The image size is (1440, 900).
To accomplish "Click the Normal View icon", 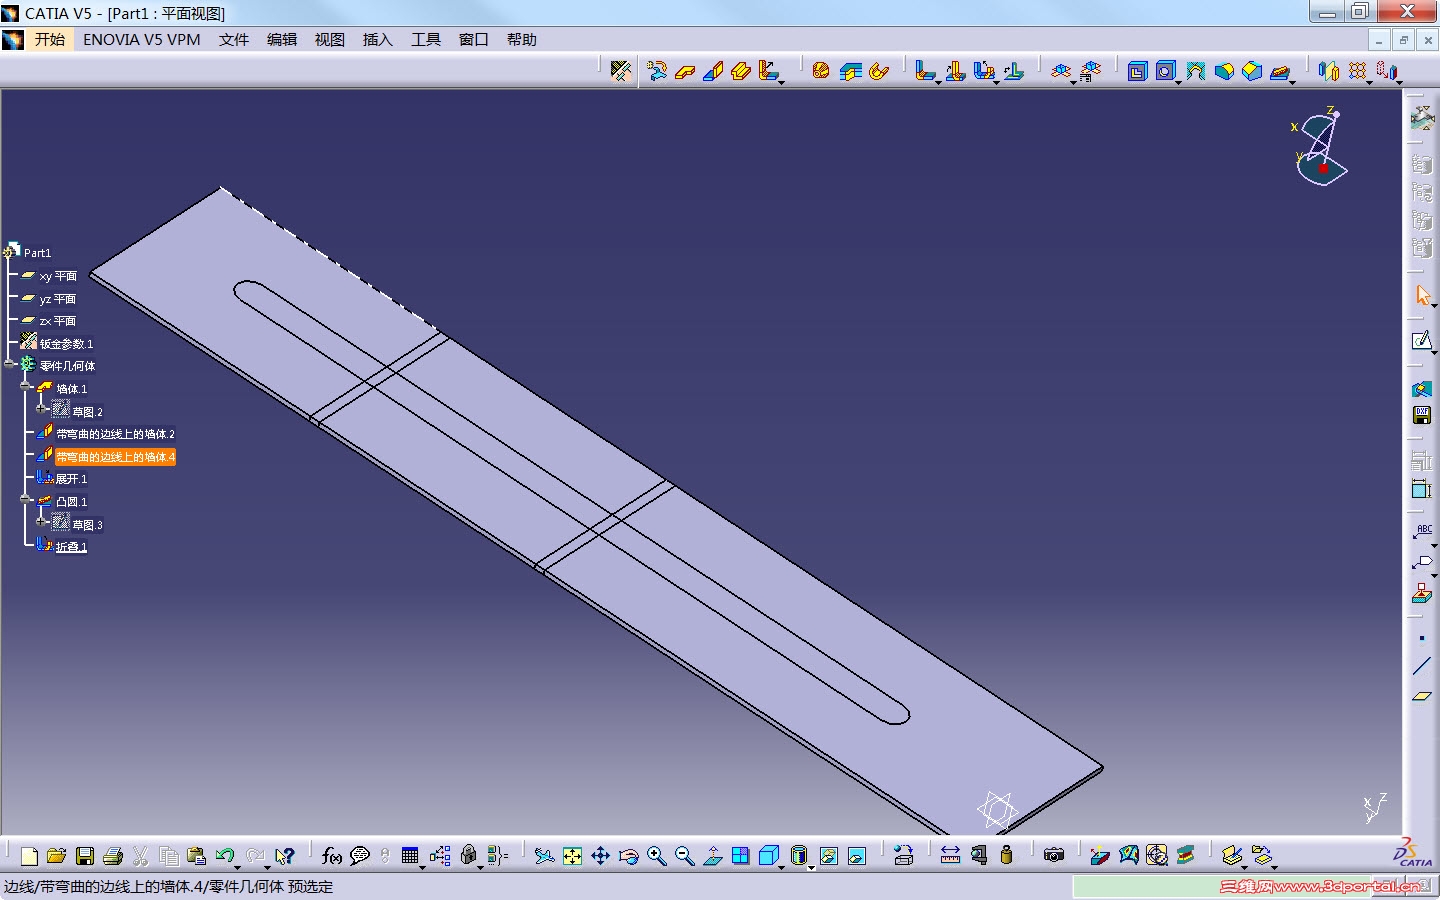I will pyautogui.click(x=712, y=855).
